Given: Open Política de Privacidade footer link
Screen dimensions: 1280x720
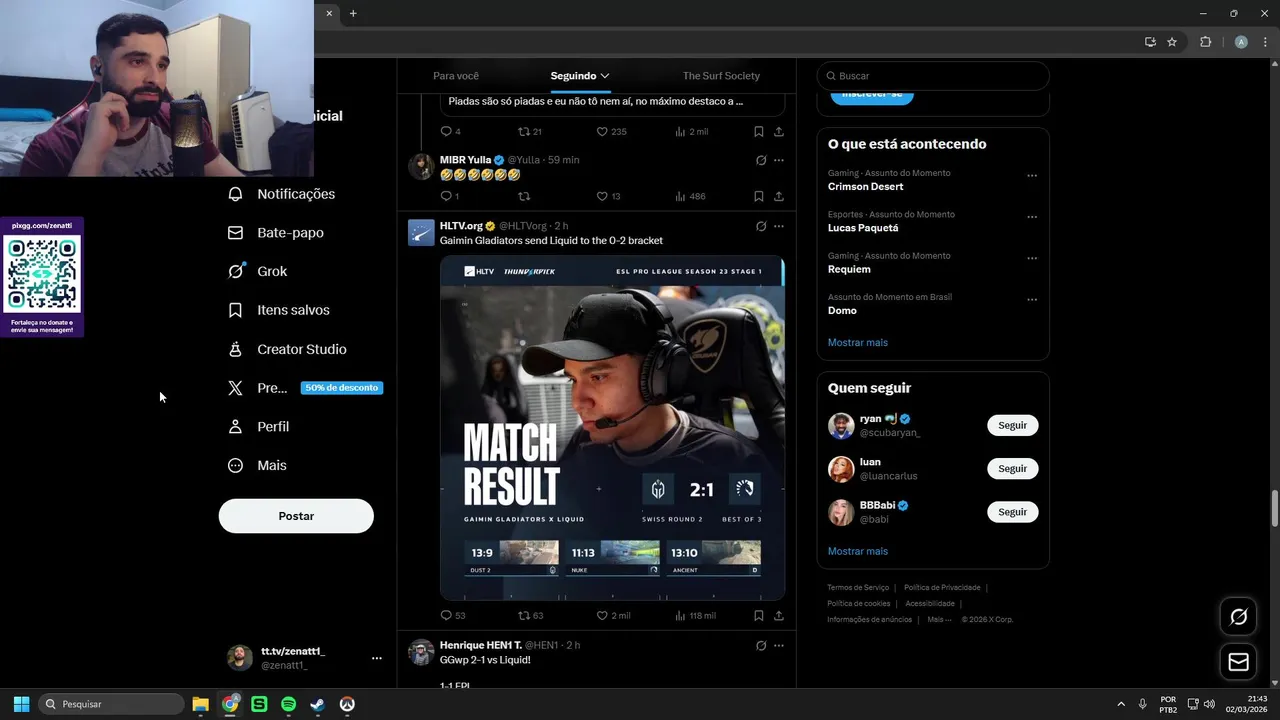Looking at the screenshot, I should coord(942,588).
